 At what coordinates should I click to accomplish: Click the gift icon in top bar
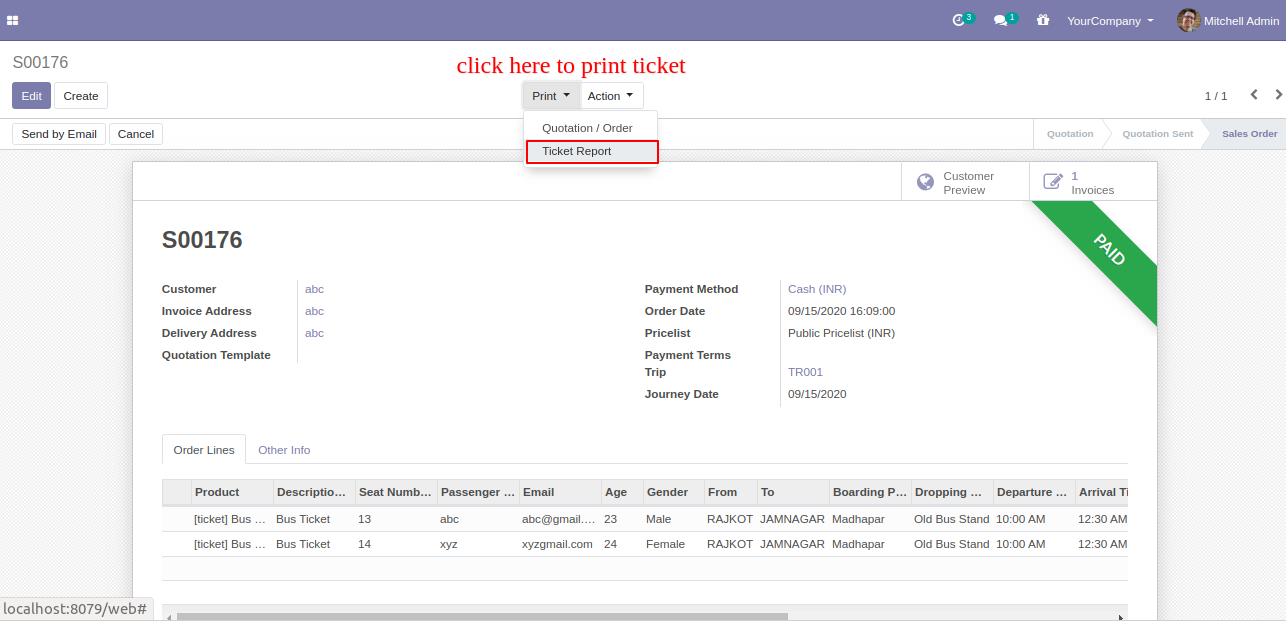click(x=1043, y=20)
